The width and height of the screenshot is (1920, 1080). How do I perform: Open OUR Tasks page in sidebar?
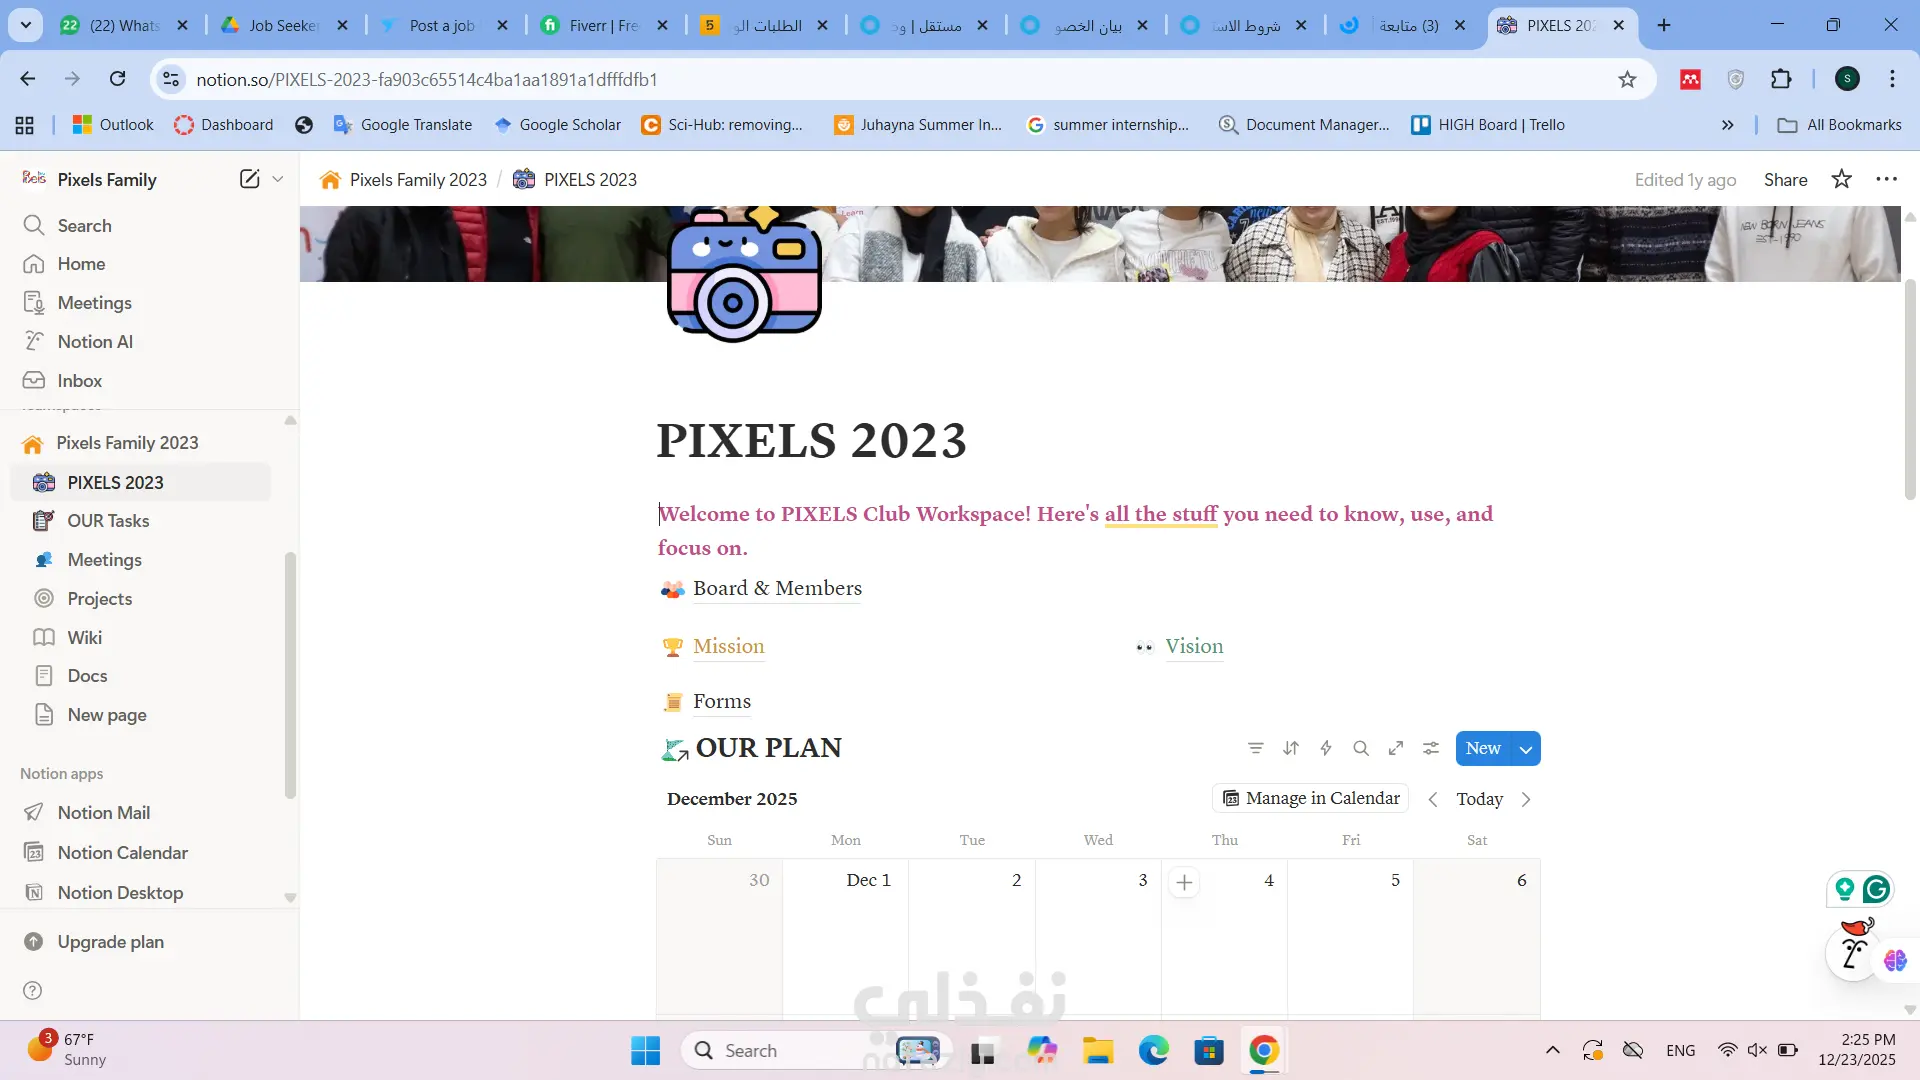click(x=108, y=521)
